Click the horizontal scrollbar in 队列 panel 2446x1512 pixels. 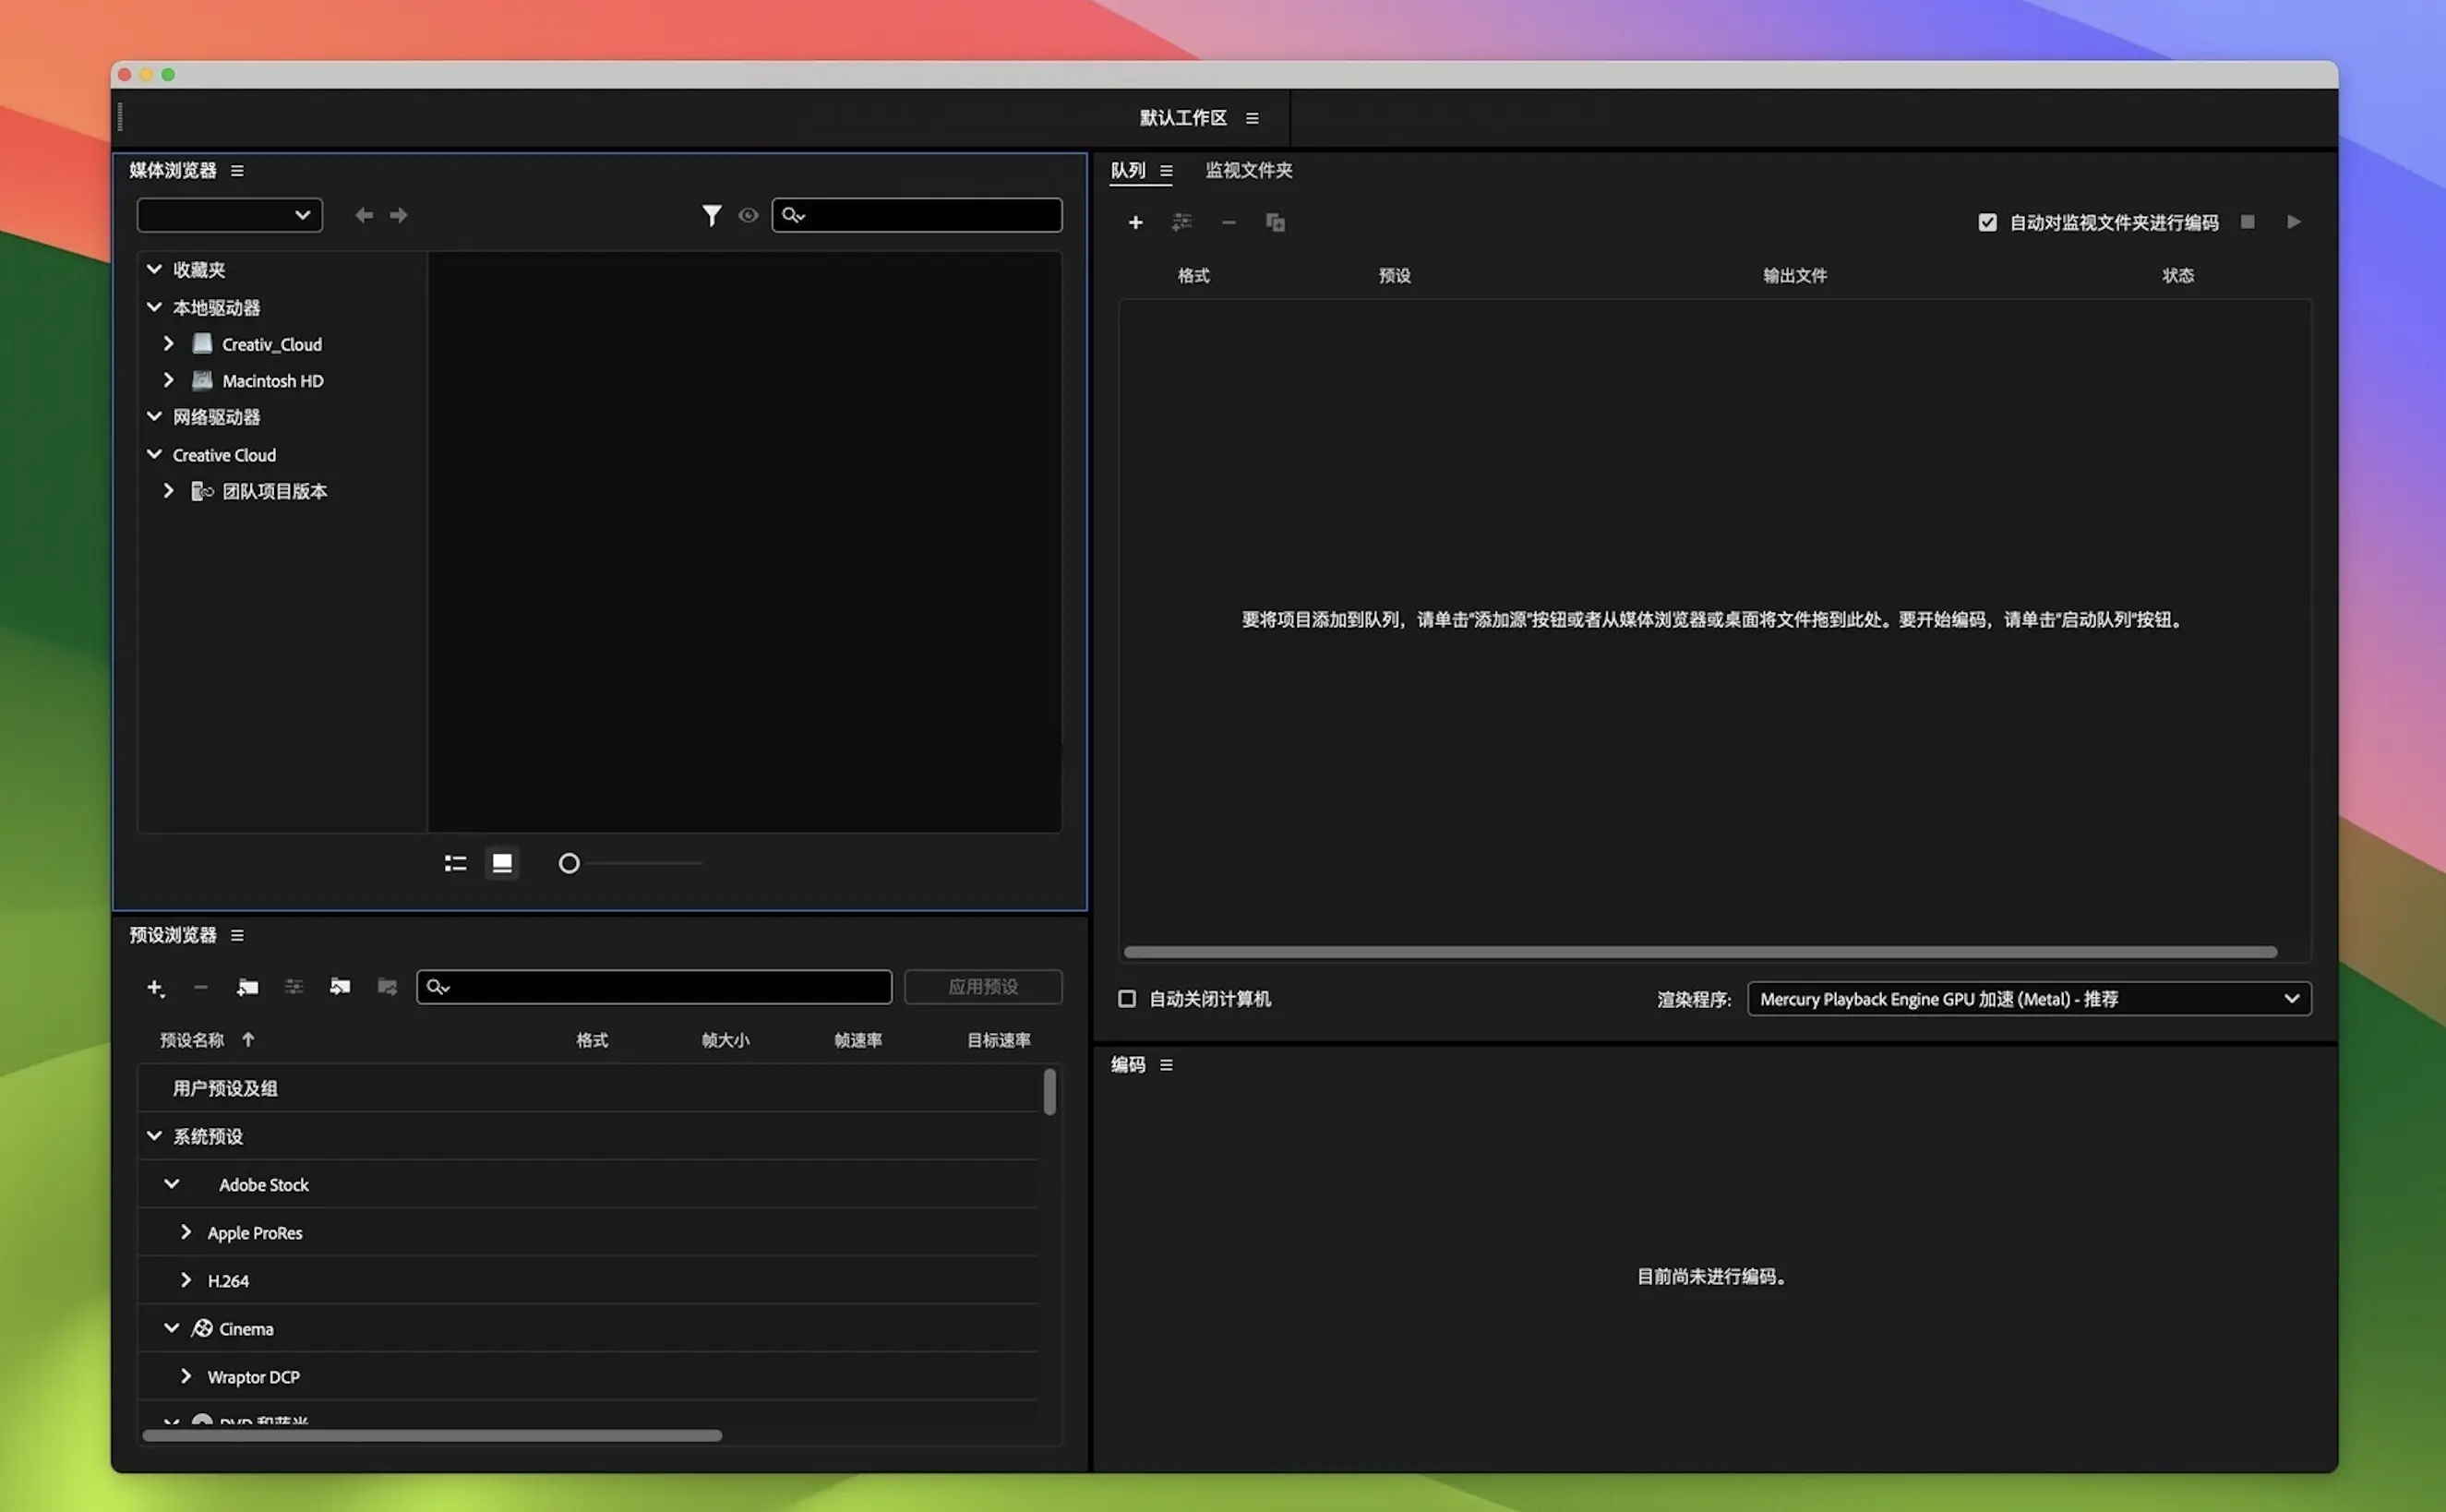click(x=1700, y=952)
